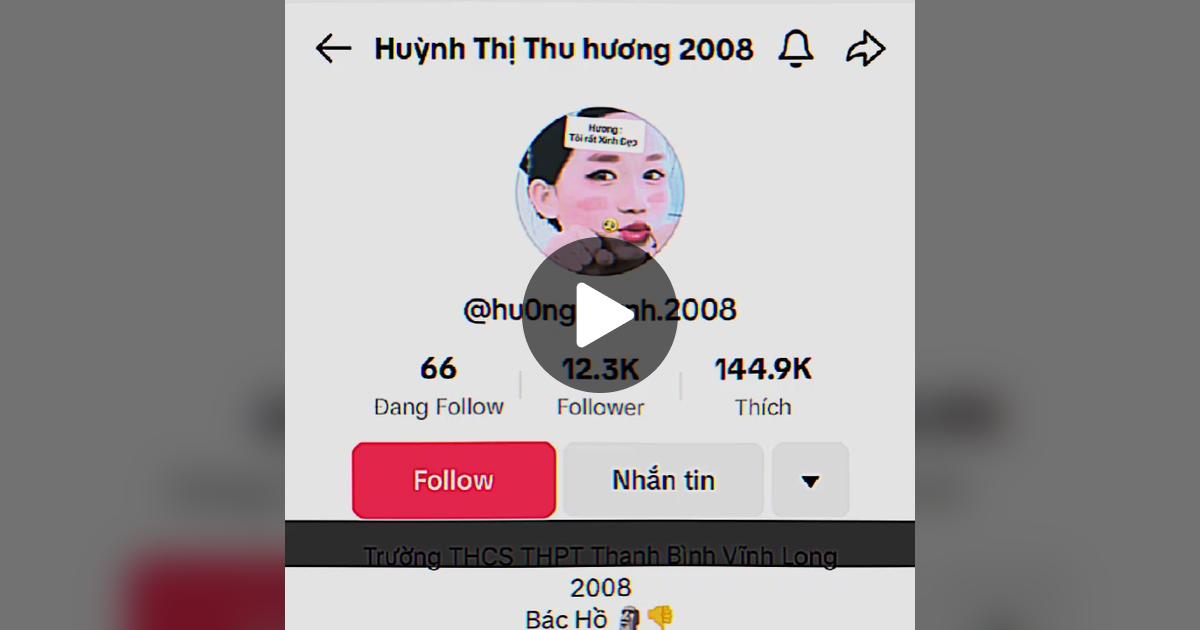The width and height of the screenshot is (1200, 630).
Task: Click the Bác Hồ bio text
Action: coord(566,618)
